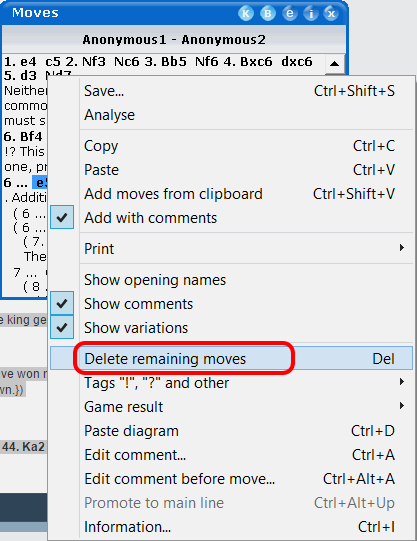Click the i info icon in title bar

coord(311,13)
